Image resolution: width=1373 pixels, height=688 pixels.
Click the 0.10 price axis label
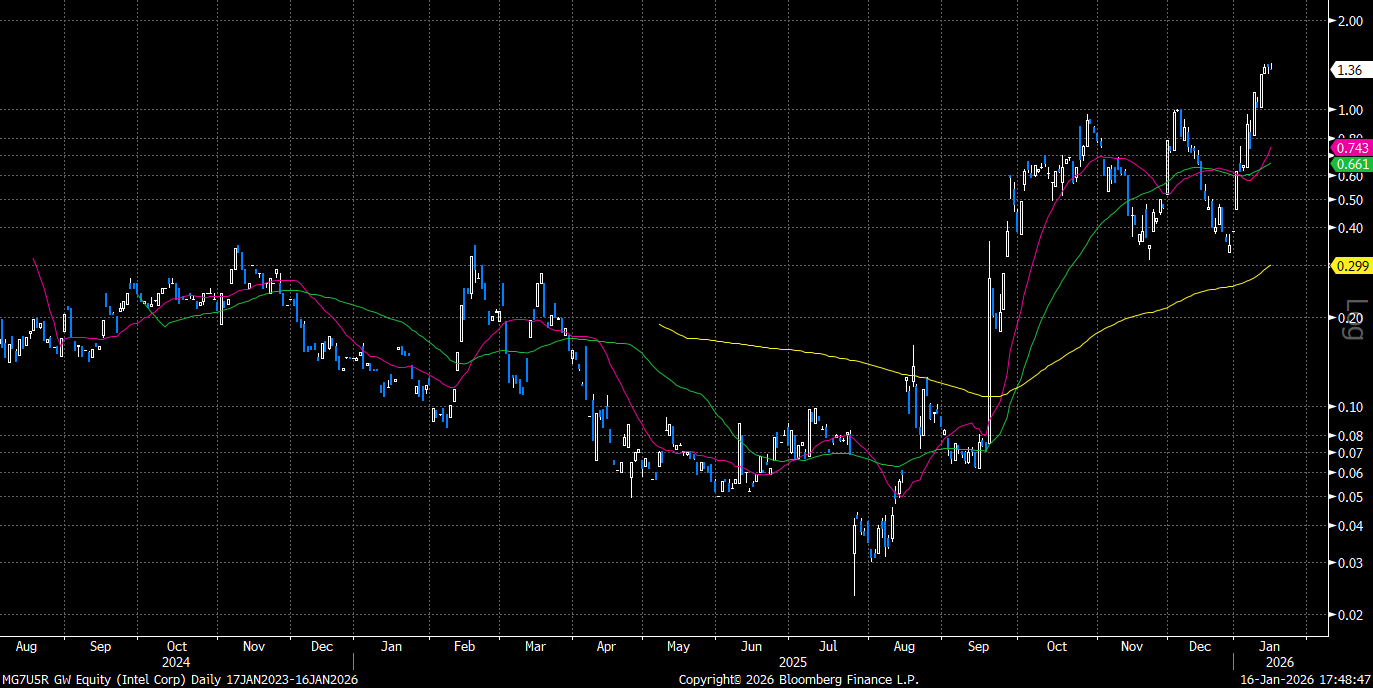point(1350,407)
